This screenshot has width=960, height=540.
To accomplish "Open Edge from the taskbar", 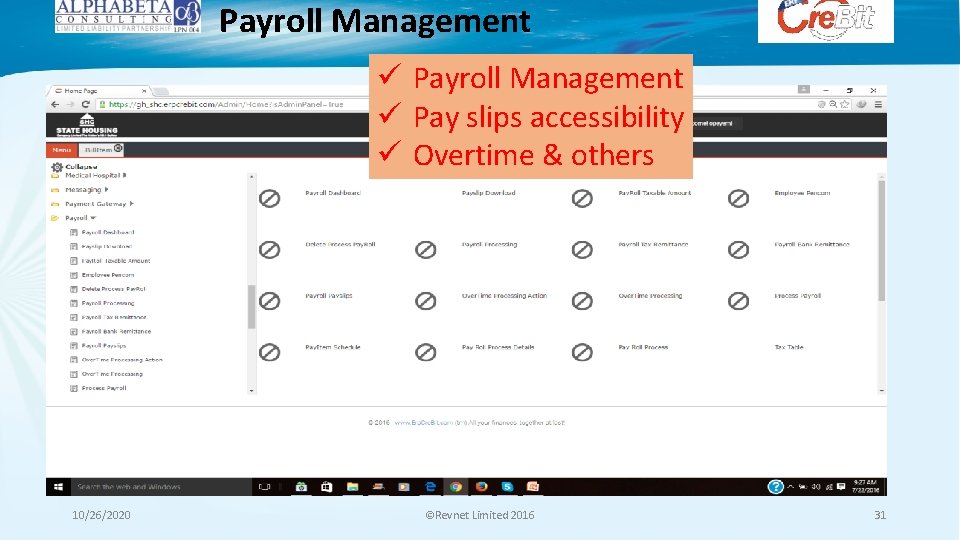I will pyautogui.click(x=430, y=487).
